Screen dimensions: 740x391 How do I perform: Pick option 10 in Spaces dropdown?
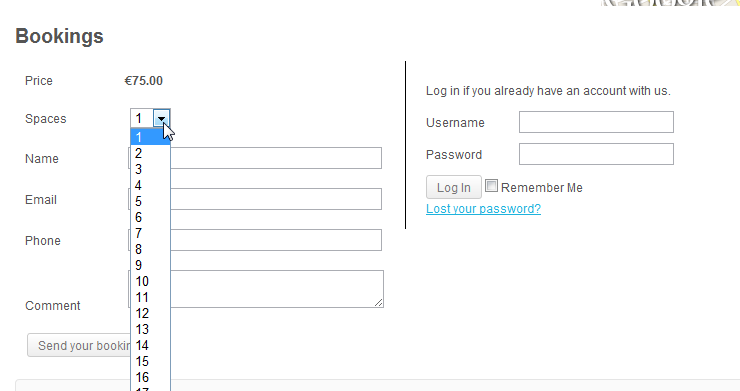coord(150,281)
